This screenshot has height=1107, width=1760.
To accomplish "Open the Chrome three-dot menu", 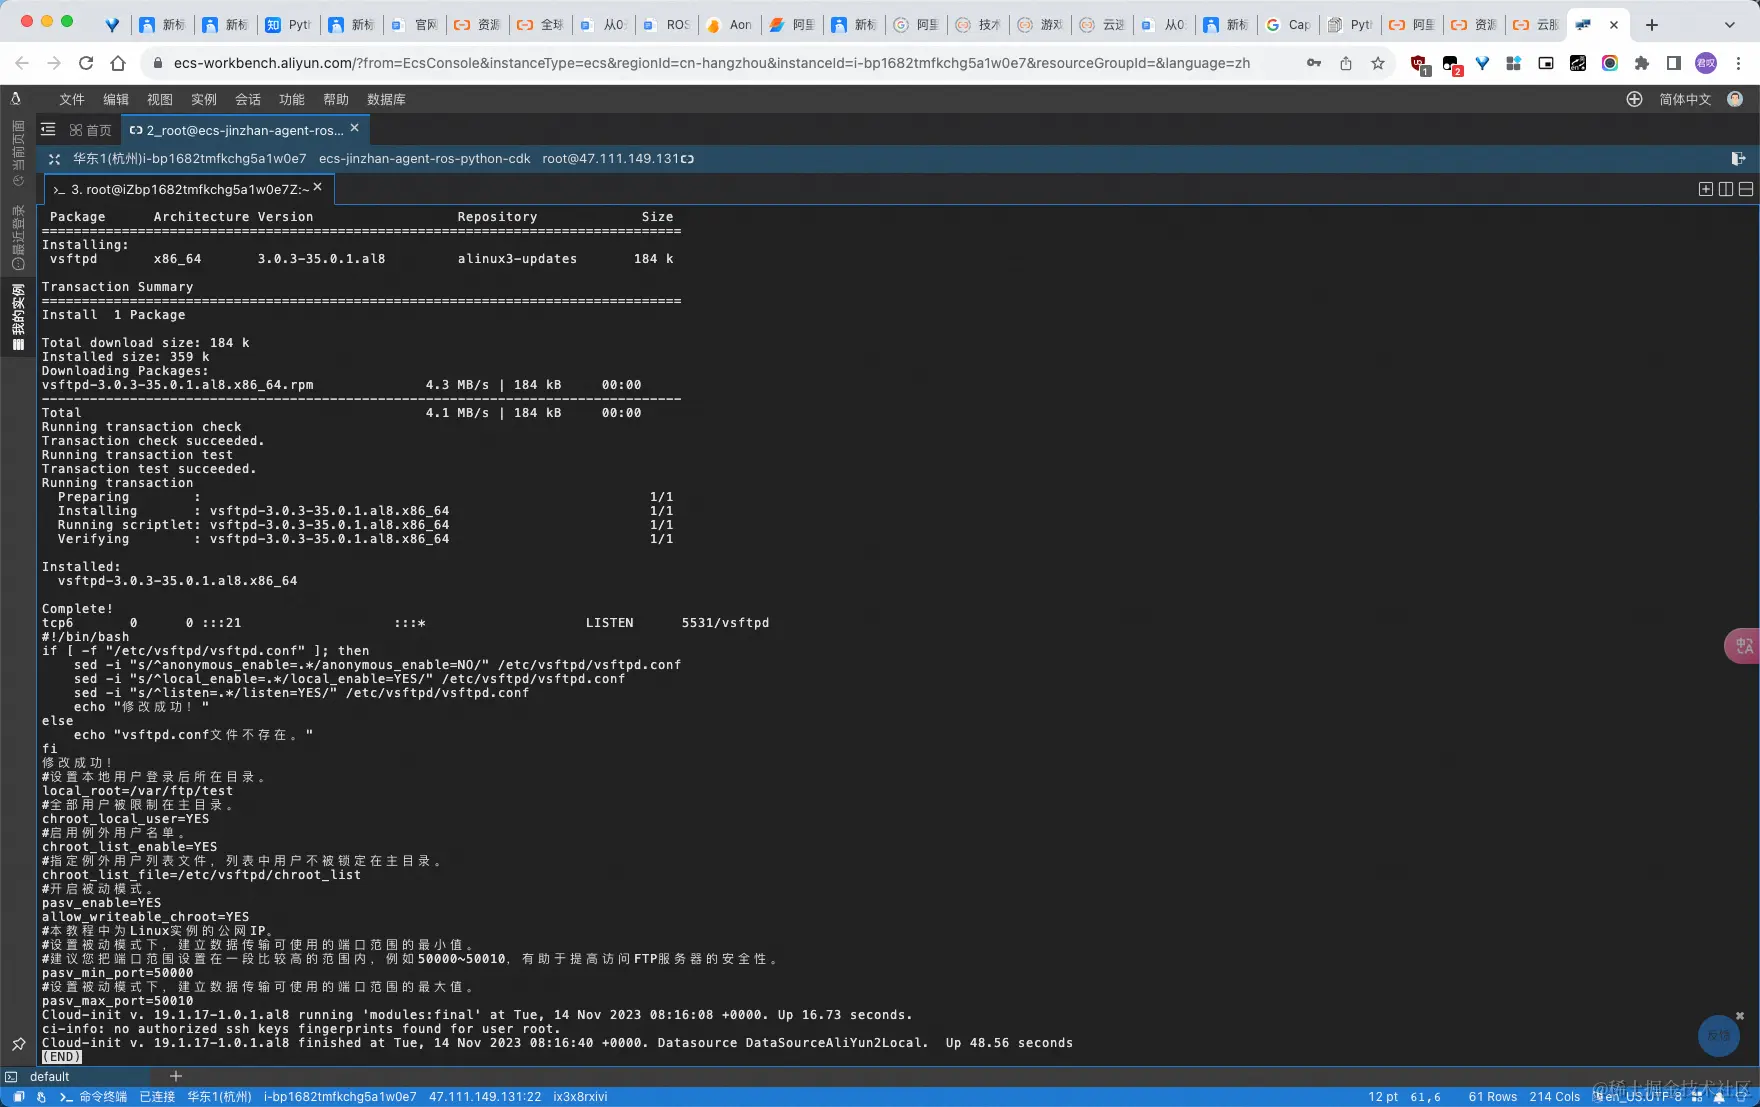I will 1738,63.
